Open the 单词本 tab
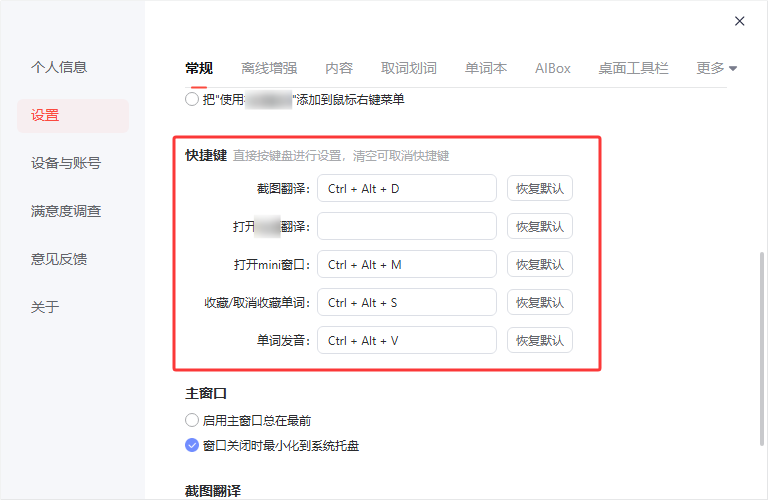This screenshot has width=768, height=500. (486, 68)
